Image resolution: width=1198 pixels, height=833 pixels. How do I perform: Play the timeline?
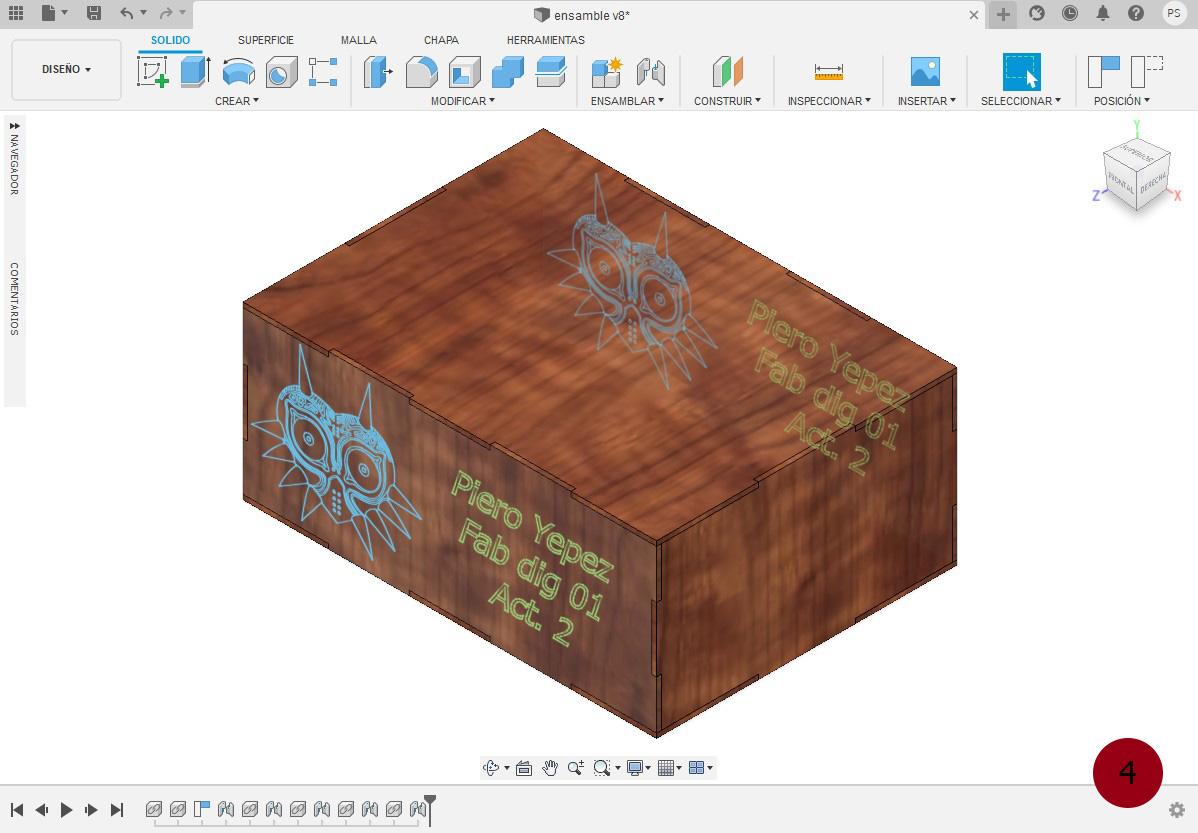66,809
